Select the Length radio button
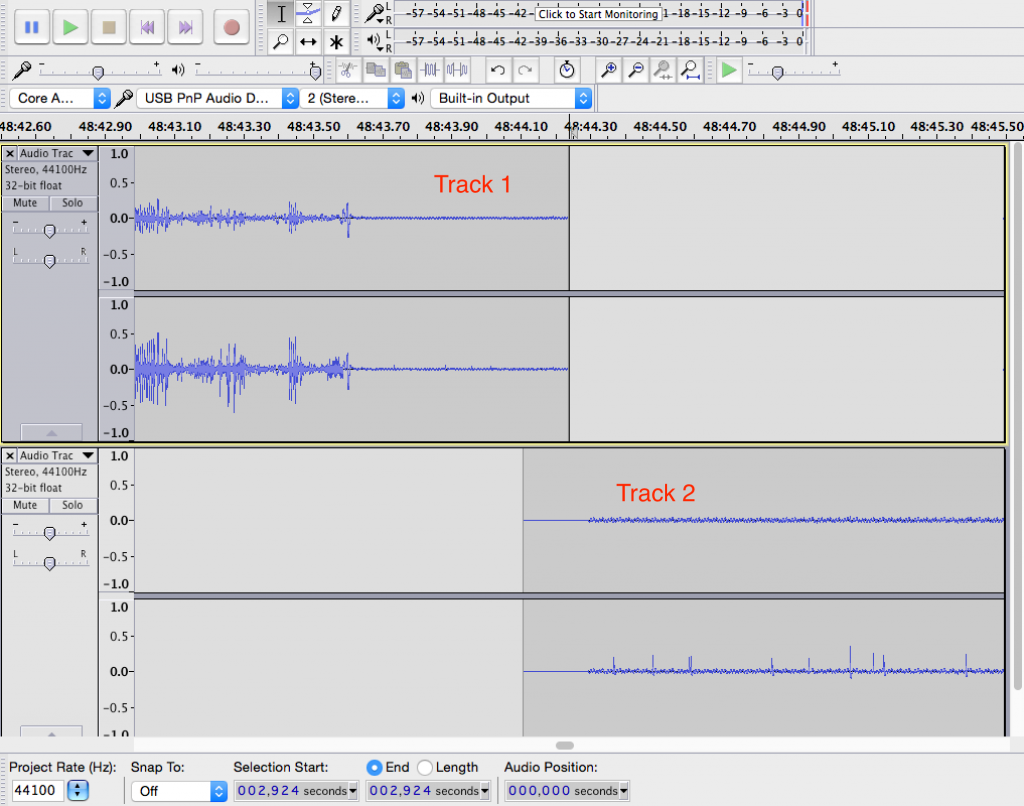Screen dimensions: 1024x806 click(x=425, y=767)
